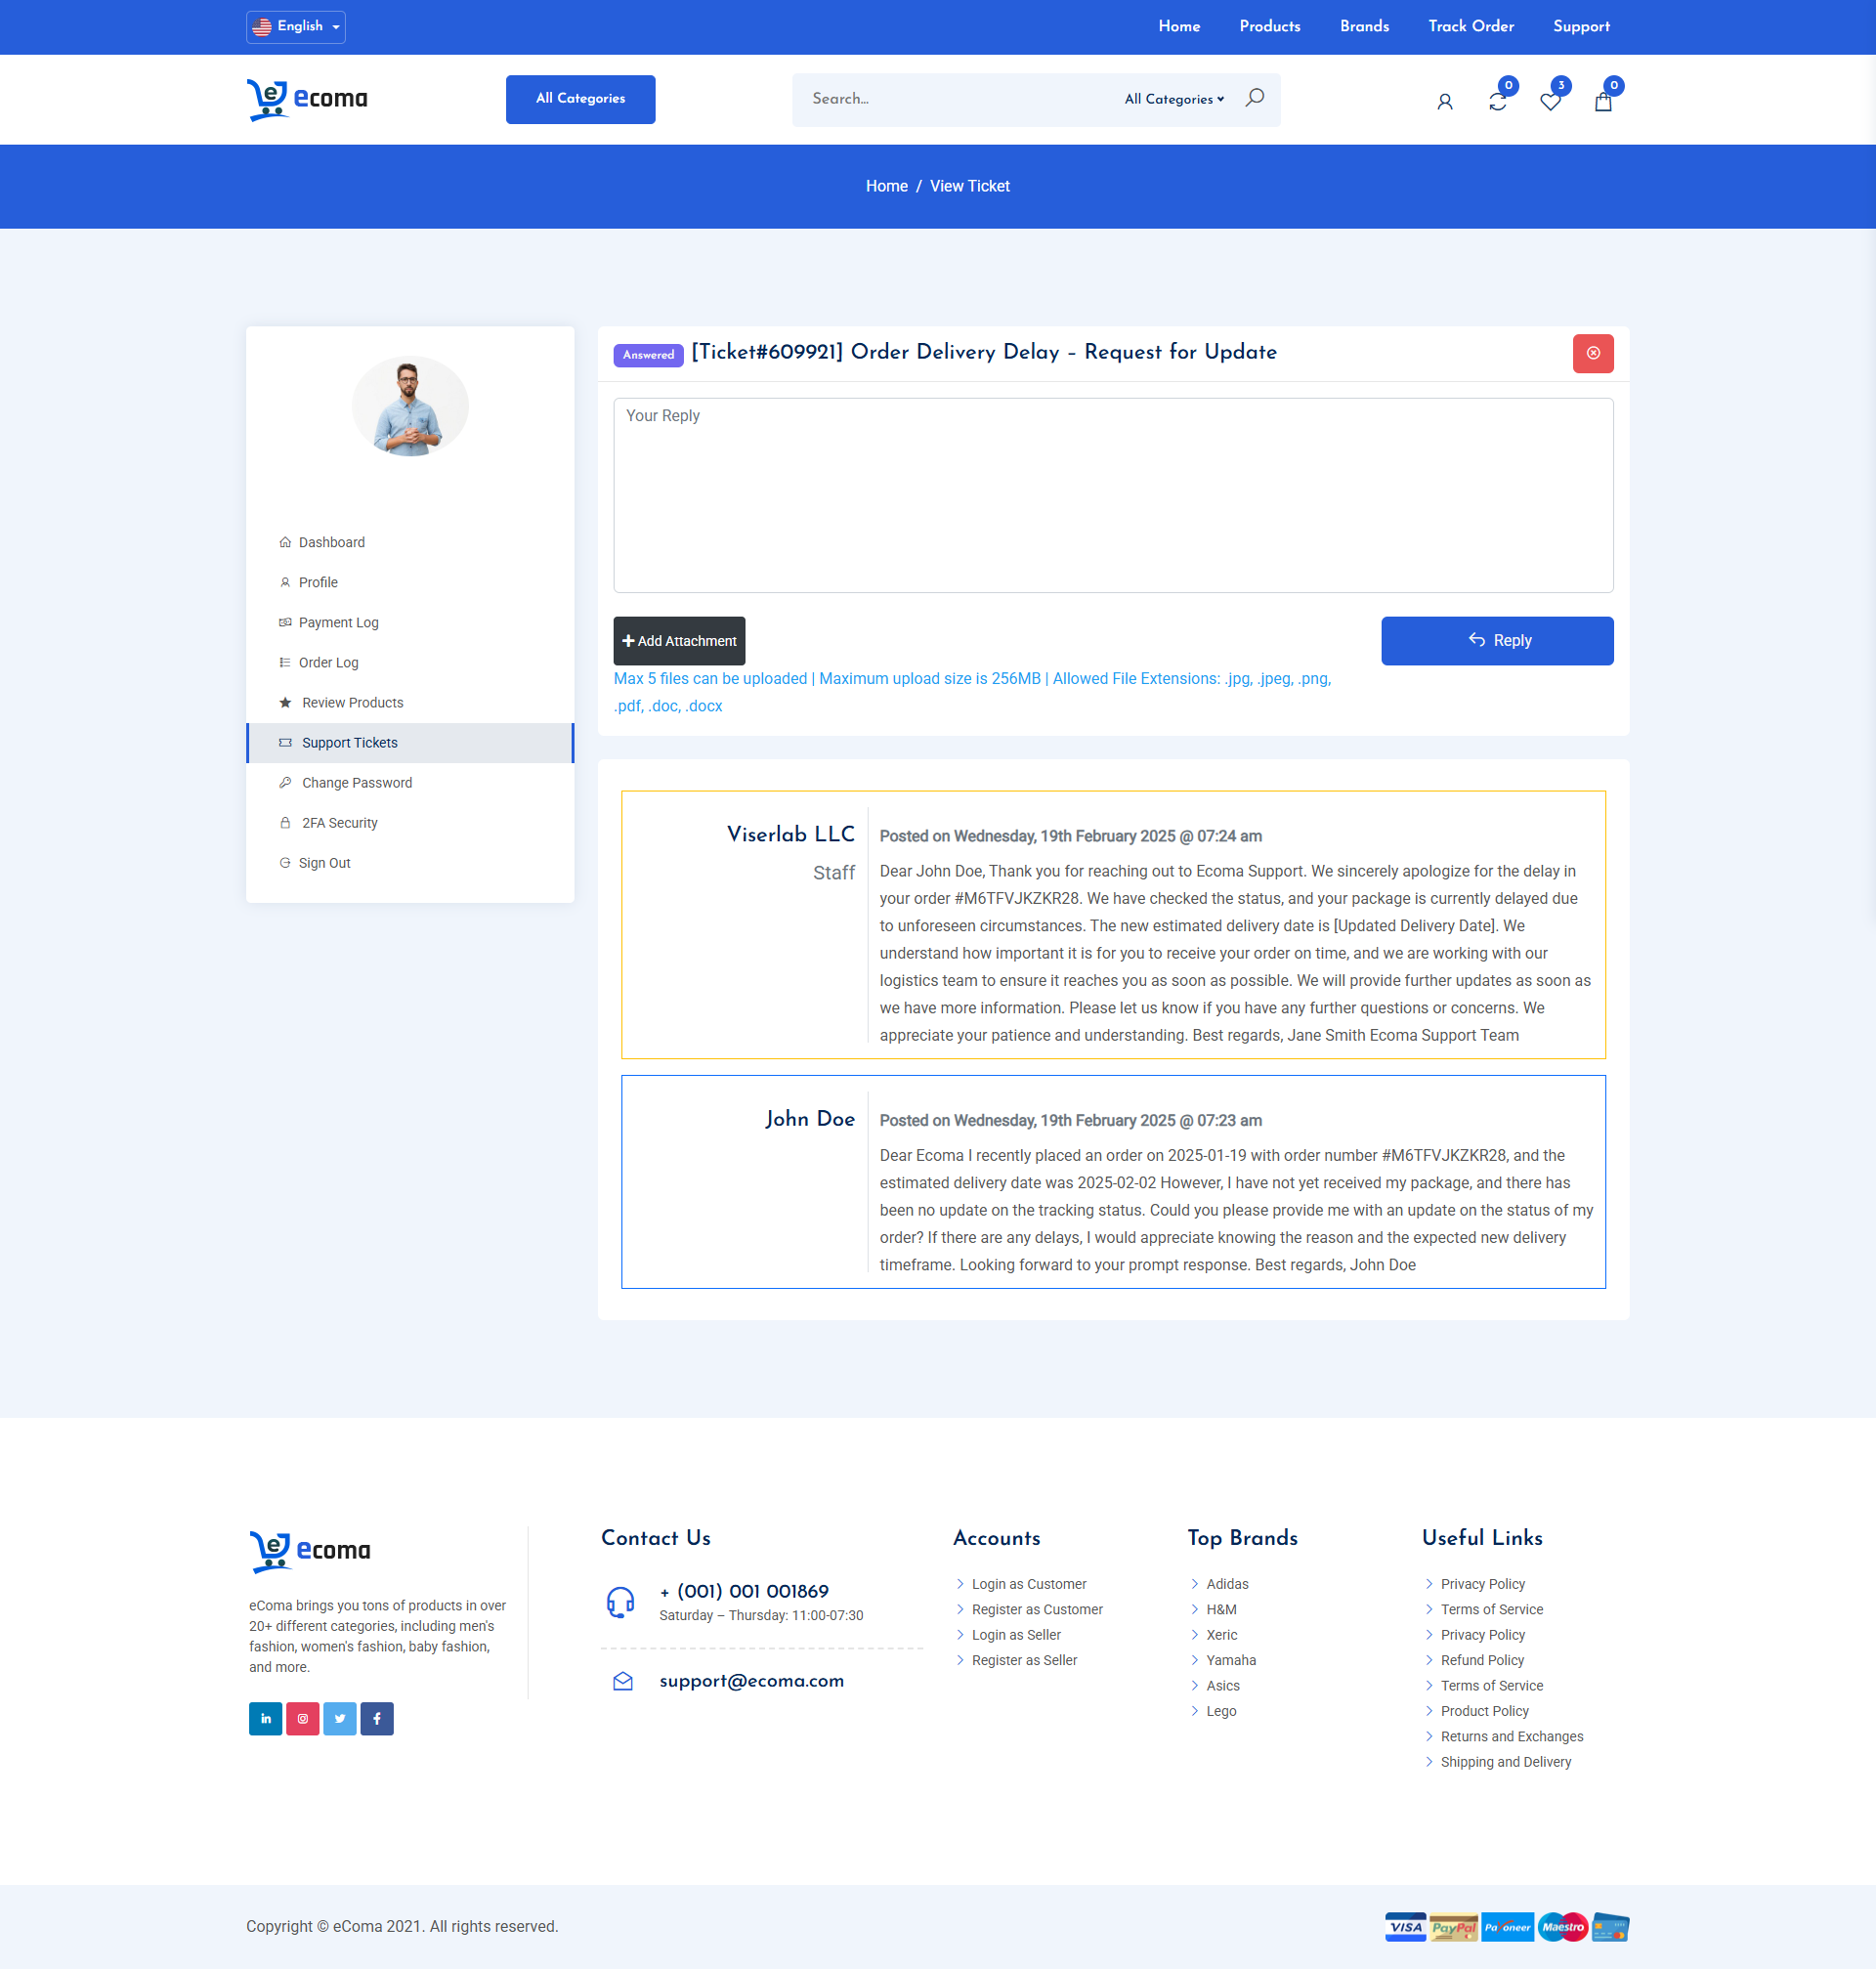Open All Categories search filter dropdown
The height and width of the screenshot is (1969, 1876).
pos(1173,99)
